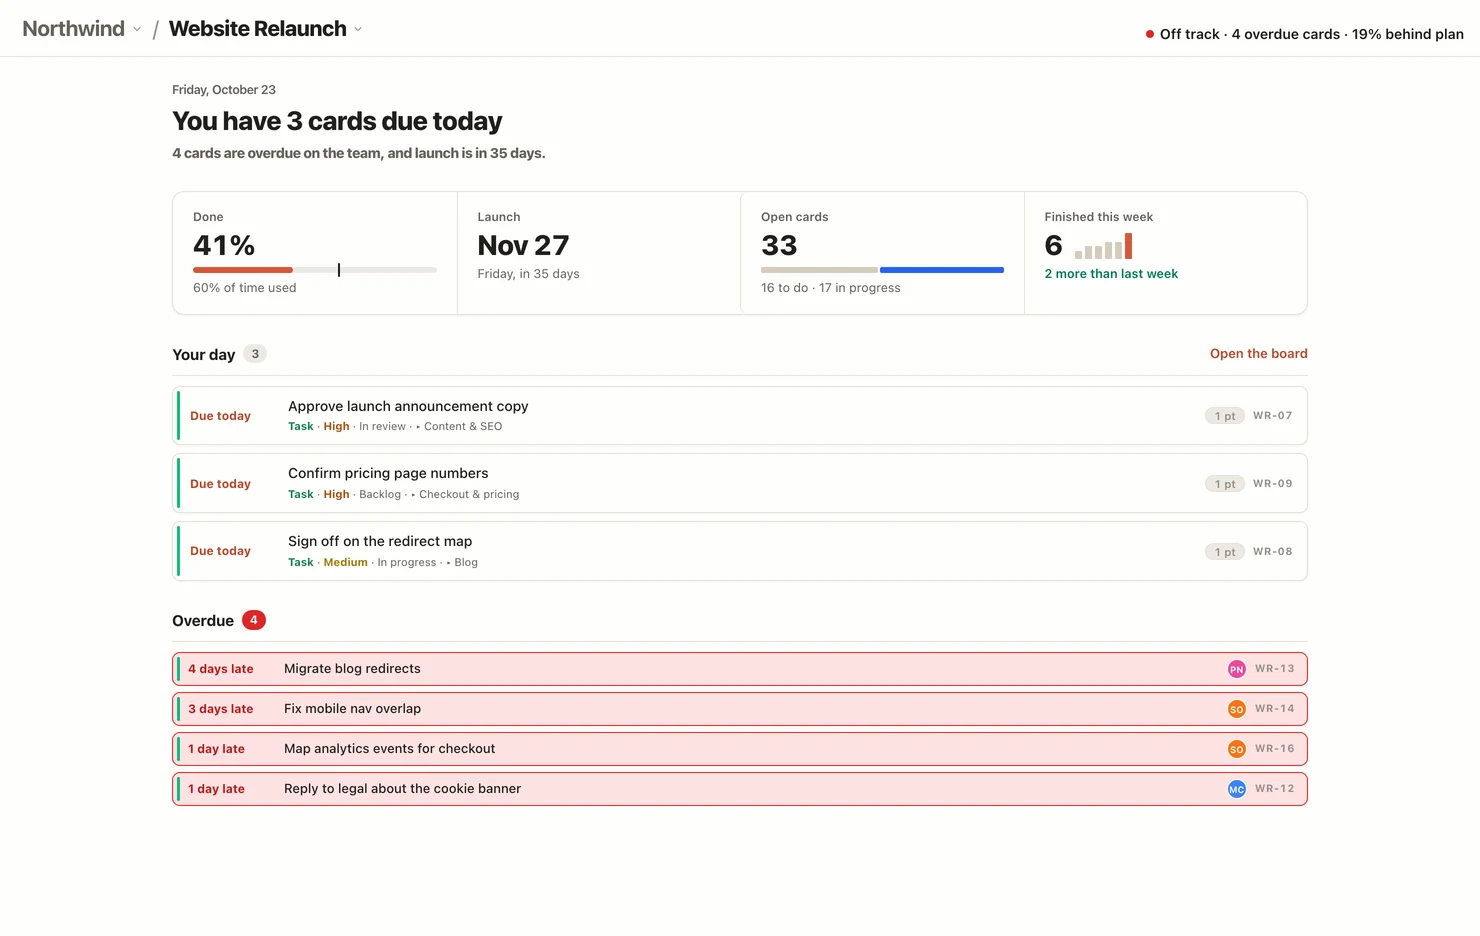Click Blog label on redirect map card
This screenshot has height=936, width=1480.
point(466,563)
